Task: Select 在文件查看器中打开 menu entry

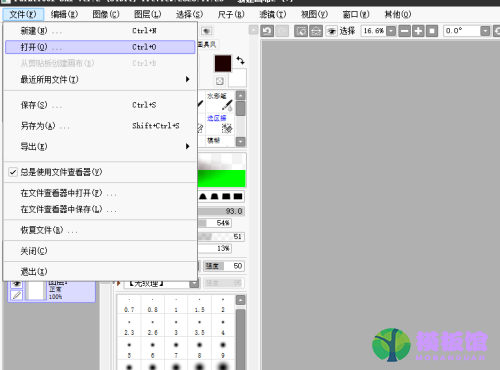Action: coord(100,193)
